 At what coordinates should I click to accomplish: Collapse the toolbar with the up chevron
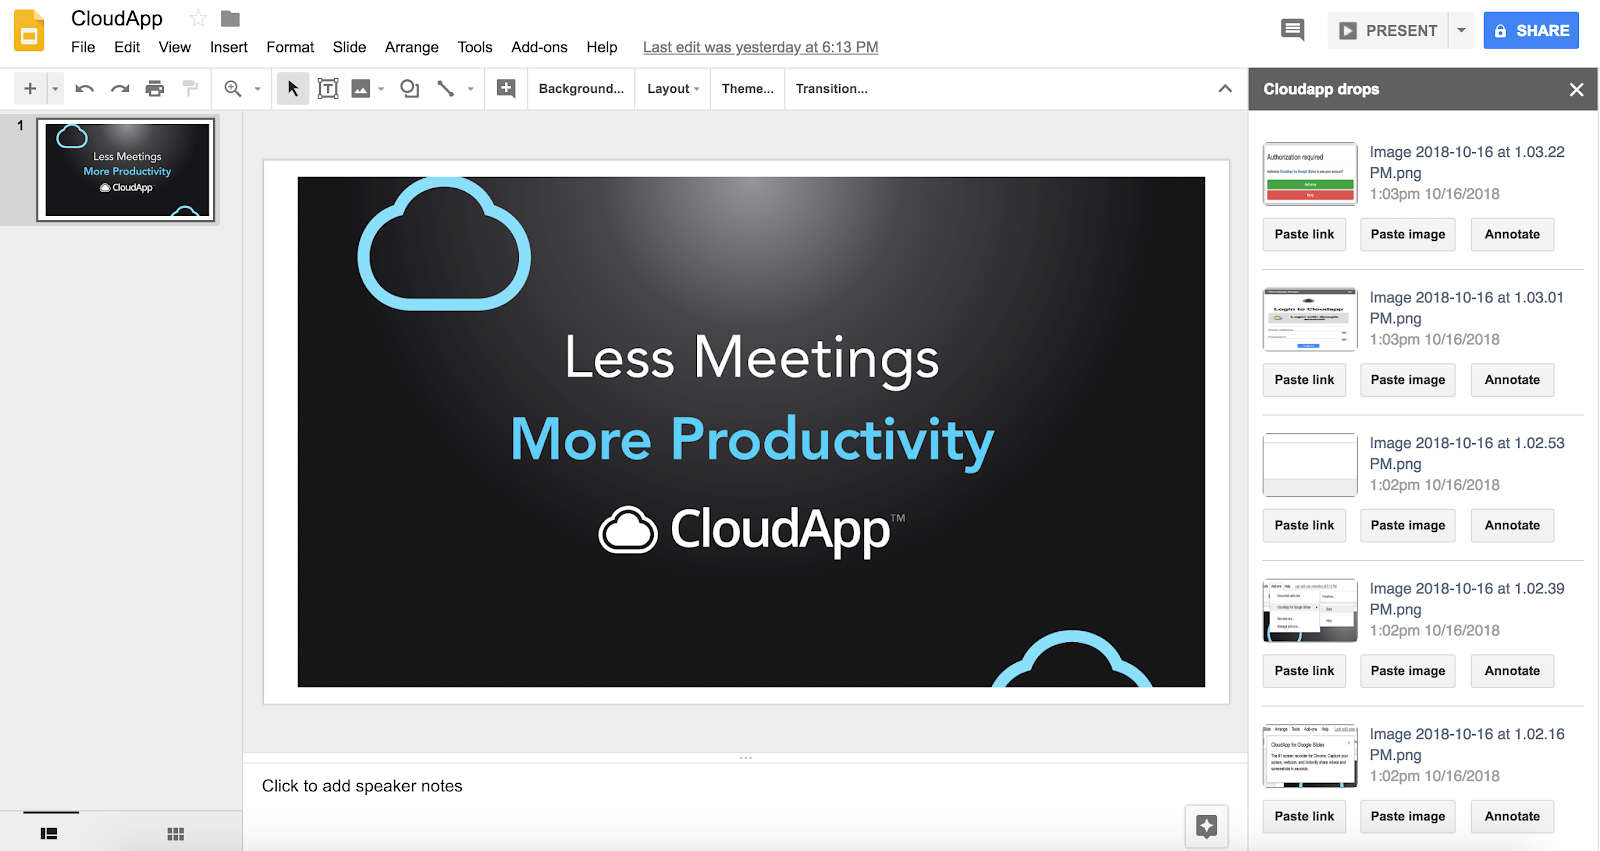(1225, 89)
